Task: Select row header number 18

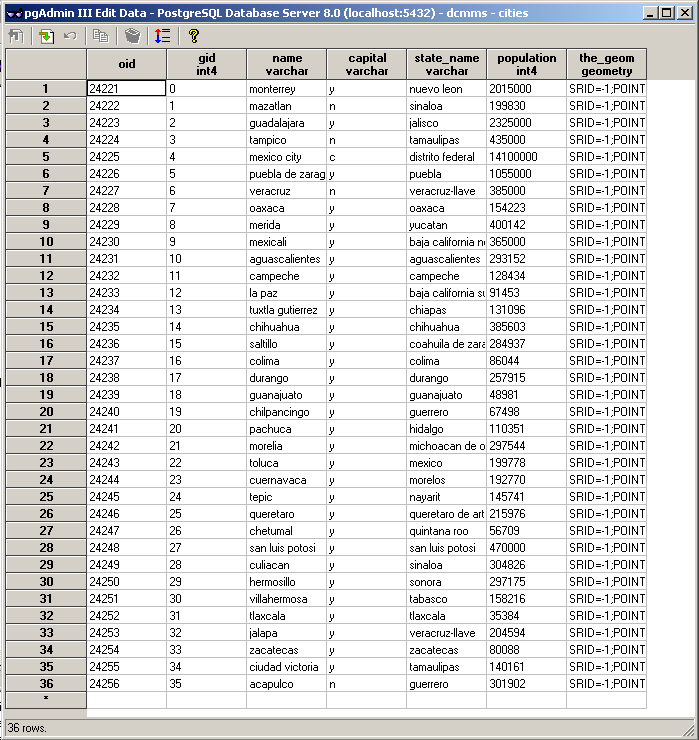Action: pyautogui.click(x=46, y=378)
